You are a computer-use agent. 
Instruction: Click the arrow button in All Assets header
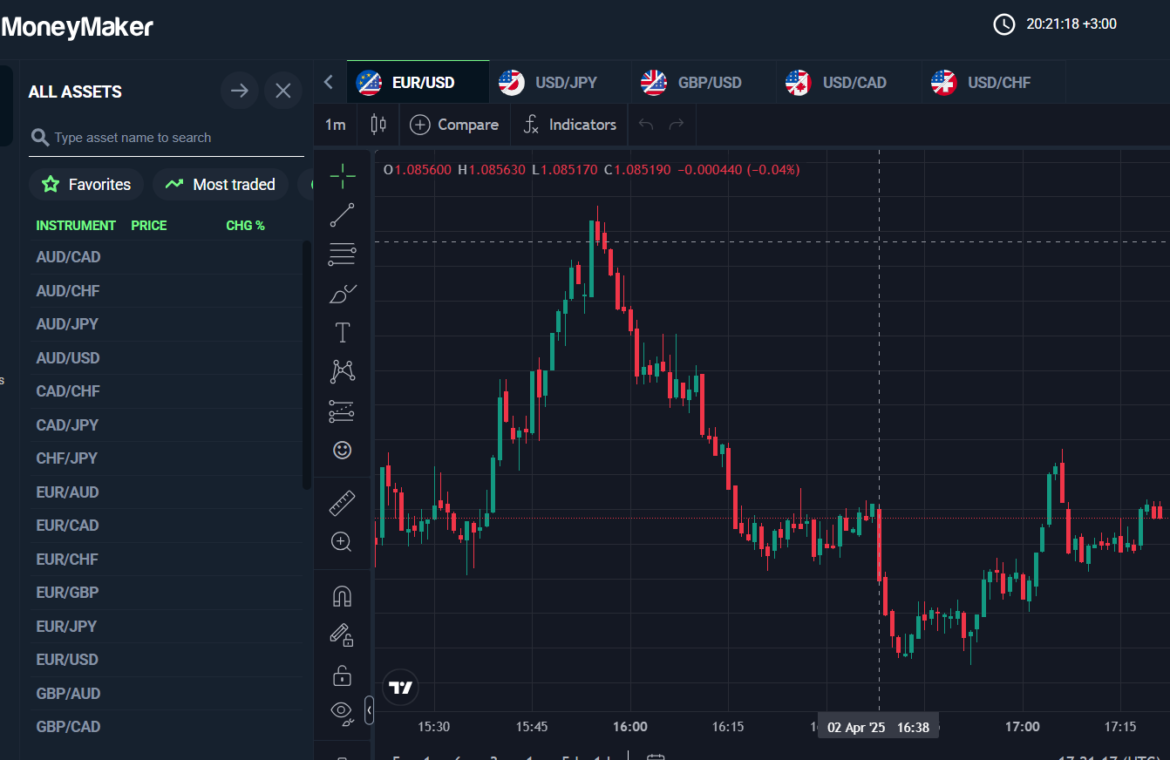(240, 91)
